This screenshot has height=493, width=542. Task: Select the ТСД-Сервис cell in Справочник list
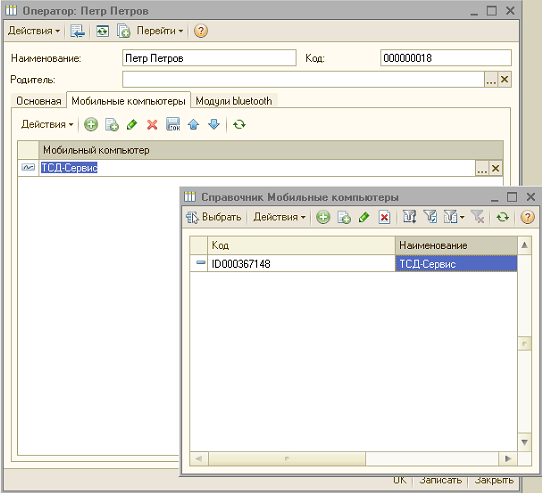click(x=456, y=264)
